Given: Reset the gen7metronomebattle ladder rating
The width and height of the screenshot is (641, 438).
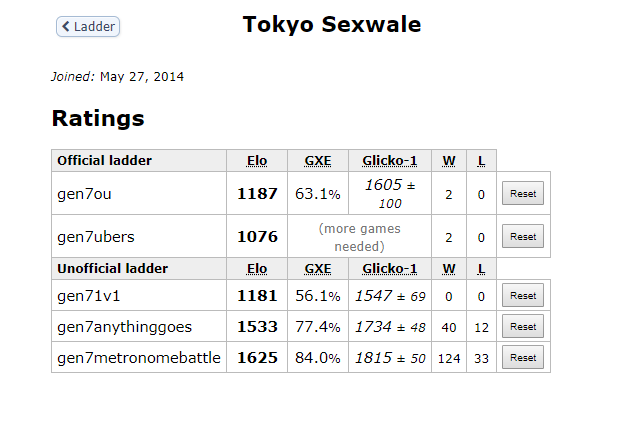Looking at the screenshot, I should (x=523, y=358).
